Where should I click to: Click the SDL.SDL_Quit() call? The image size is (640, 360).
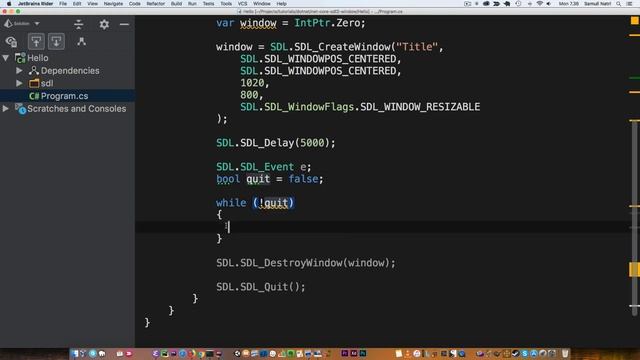(260, 287)
